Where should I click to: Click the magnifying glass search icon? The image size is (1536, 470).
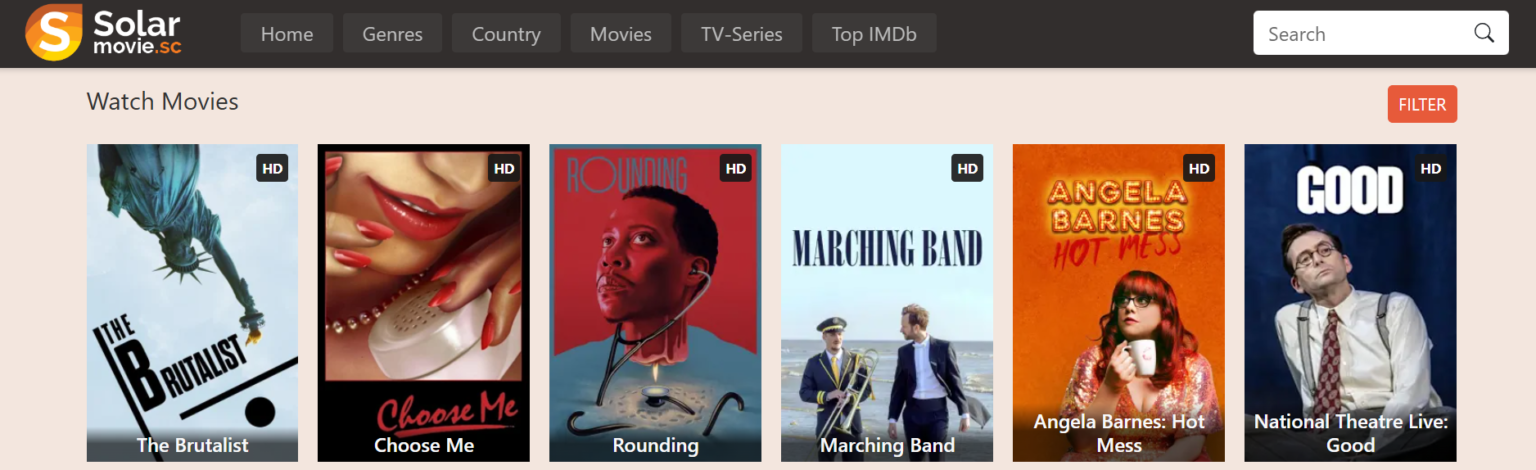tap(1484, 33)
